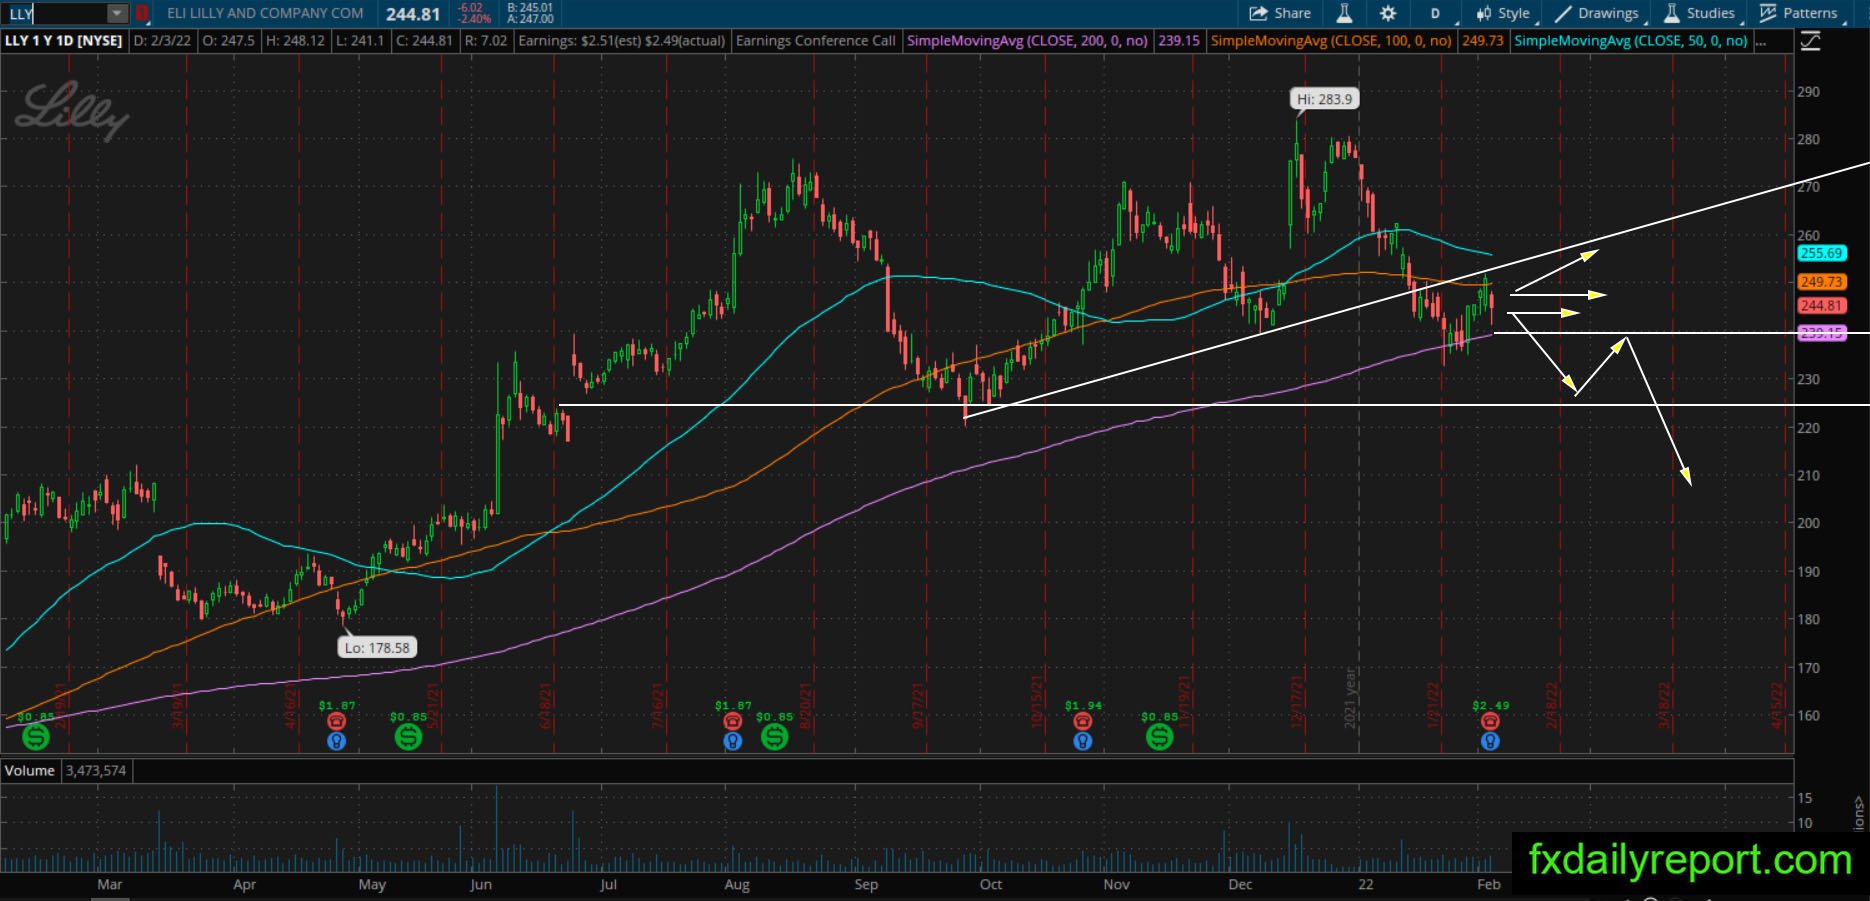The height and width of the screenshot is (901, 1870).
Task: Click the curve icon right of study labels
Action: (x=1810, y=41)
